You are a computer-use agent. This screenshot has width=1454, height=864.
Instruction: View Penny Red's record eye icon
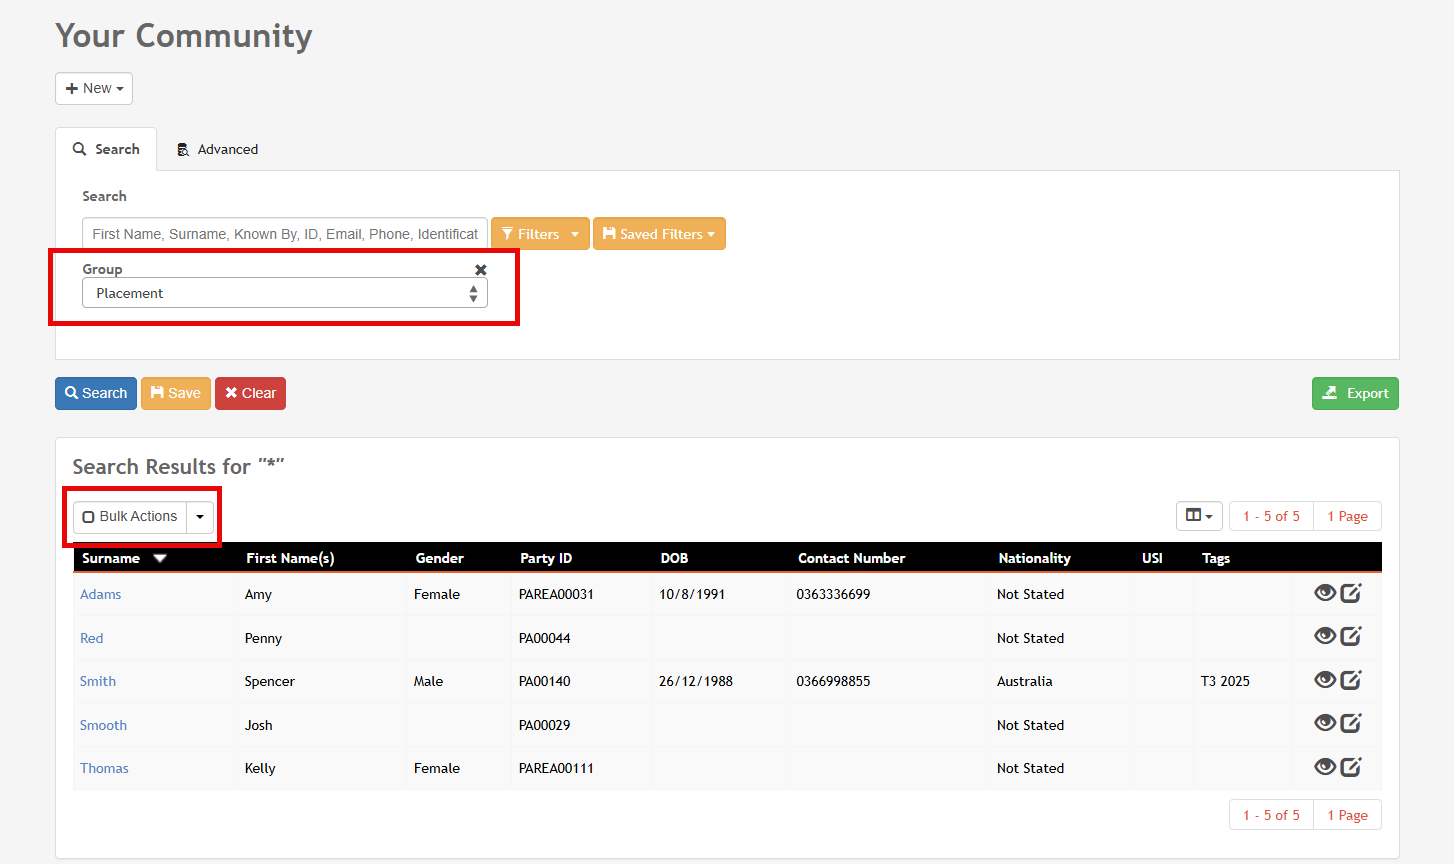(x=1325, y=636)
